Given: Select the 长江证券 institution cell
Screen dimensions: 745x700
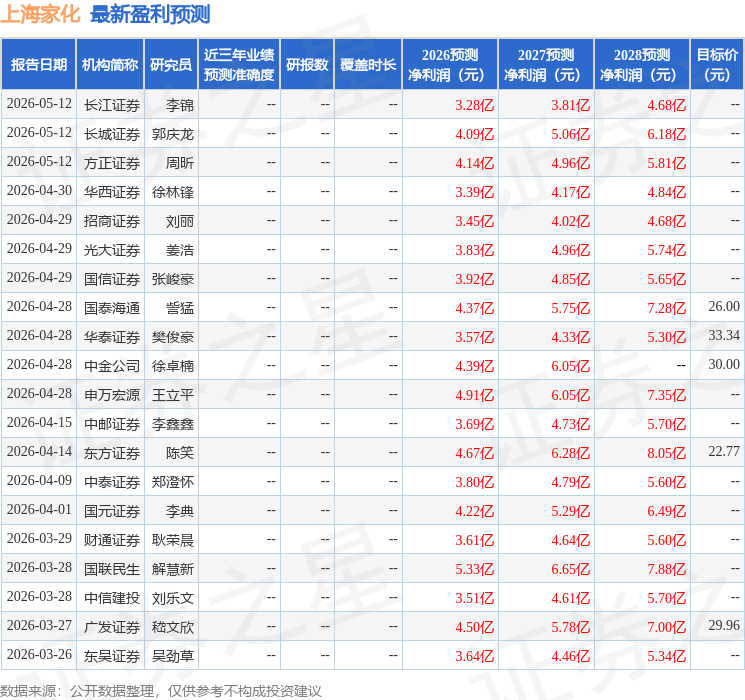Looking at the screenshot, I should point(112,105).
